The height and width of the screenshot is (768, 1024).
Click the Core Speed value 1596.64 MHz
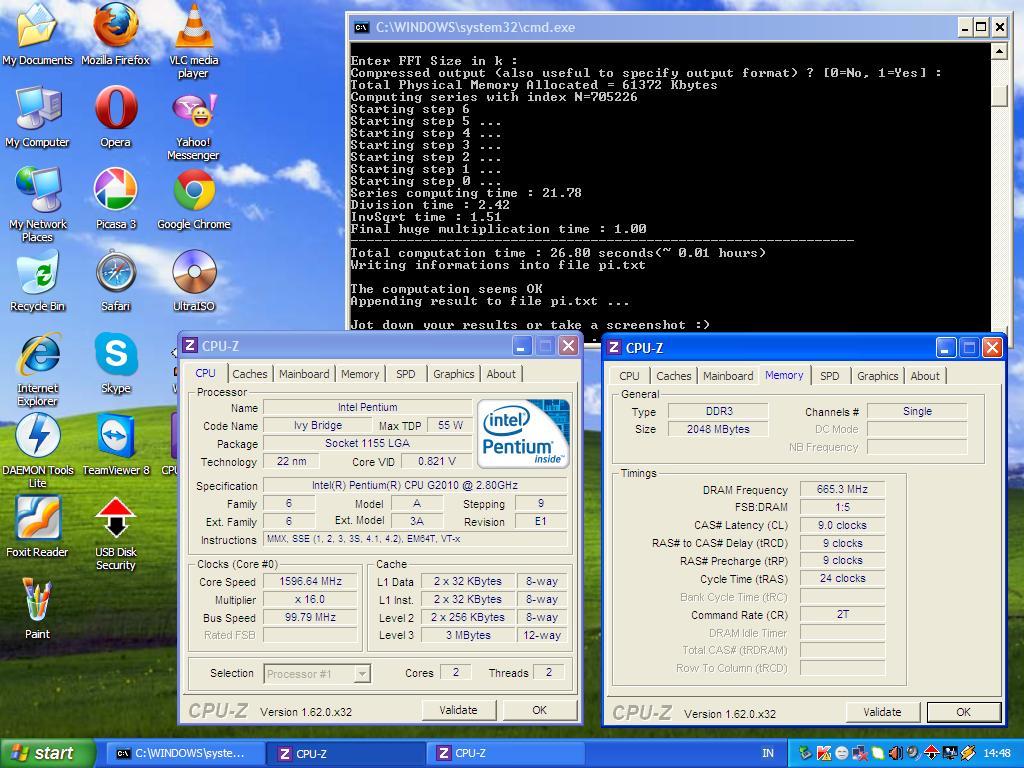tap(310, 581)
